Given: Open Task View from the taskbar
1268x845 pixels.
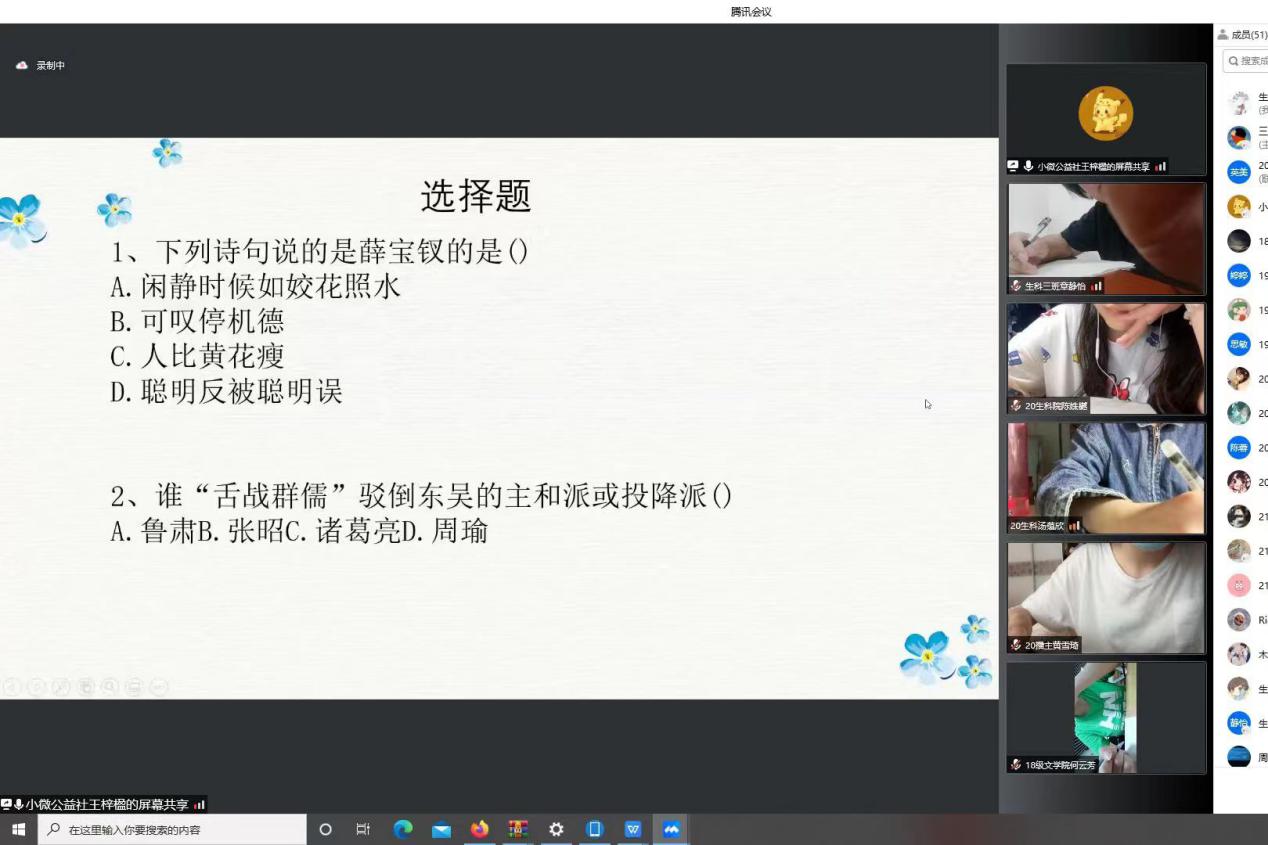Looking at the screenshot, I should coord(363,830).
